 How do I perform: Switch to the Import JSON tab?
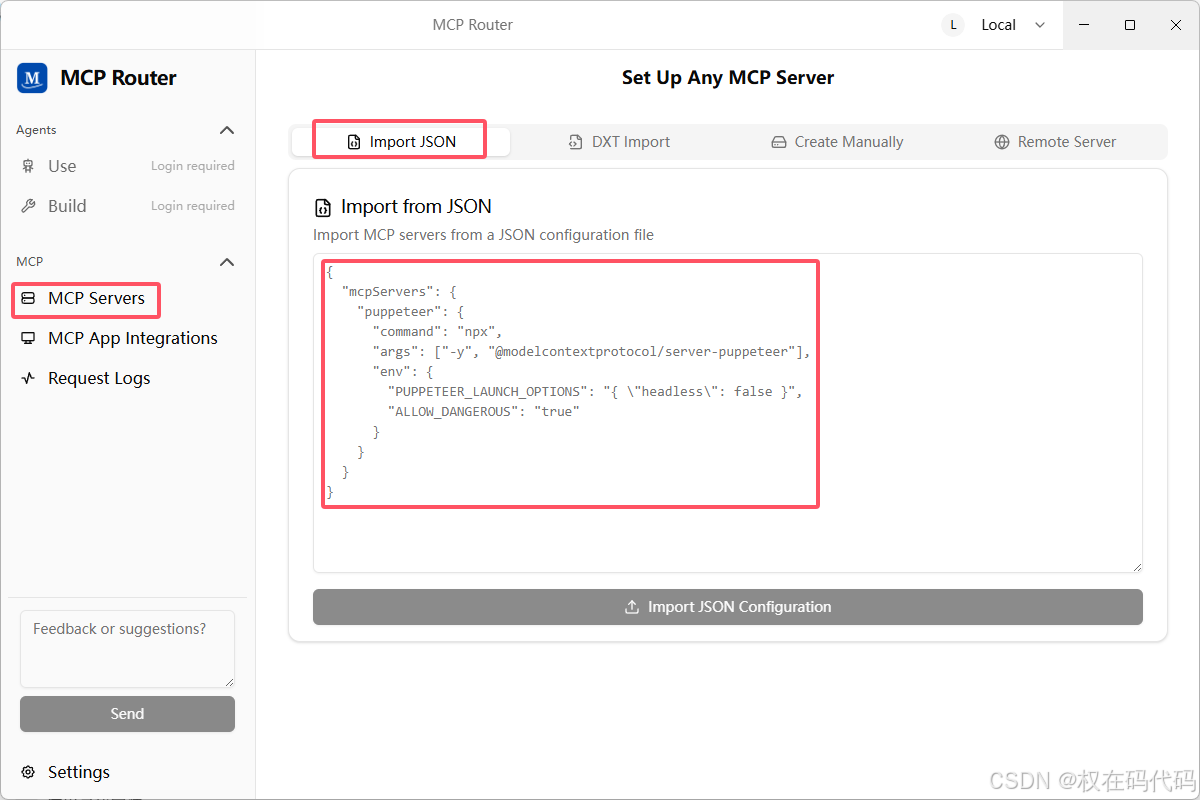(401, 142)
